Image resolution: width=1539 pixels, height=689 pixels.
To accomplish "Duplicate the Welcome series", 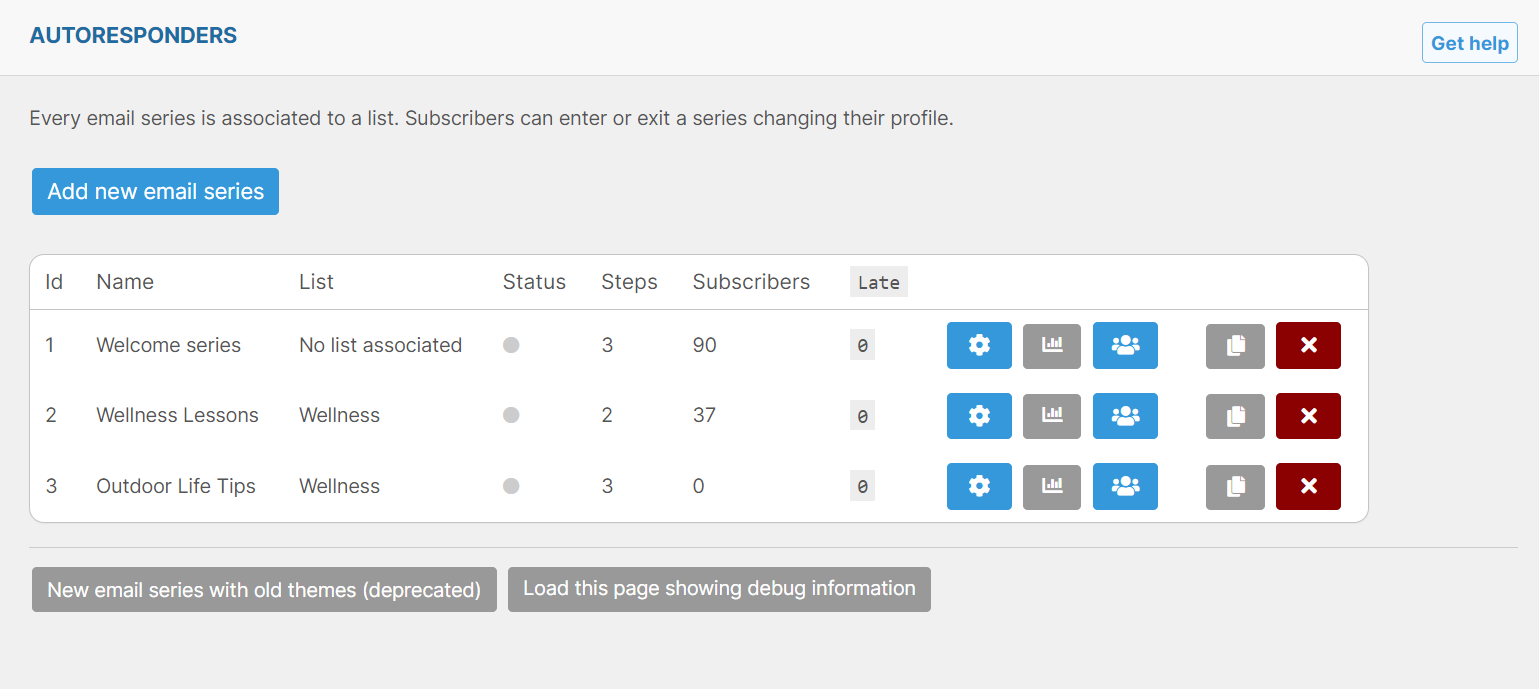I will 1235,345.
